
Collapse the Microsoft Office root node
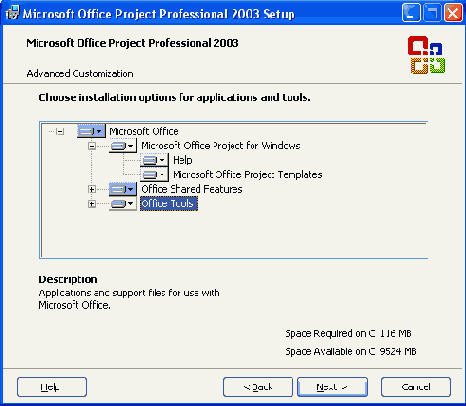[x=60, y=131]
